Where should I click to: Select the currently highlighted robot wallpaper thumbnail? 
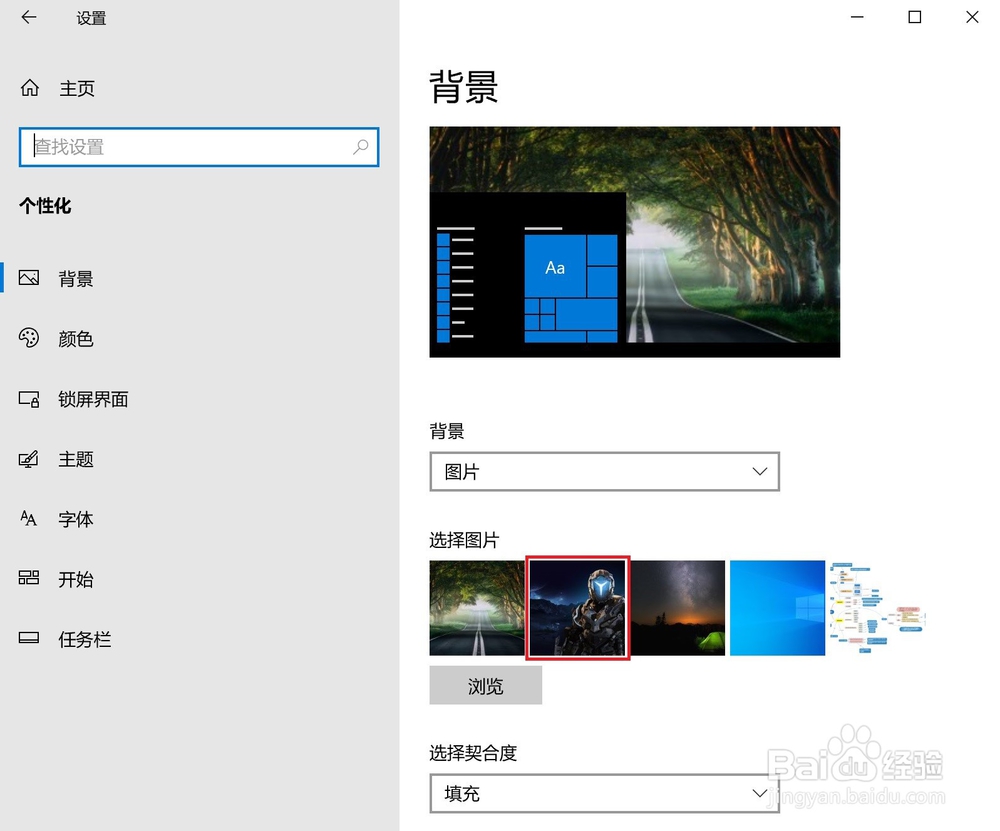(578, 607)
